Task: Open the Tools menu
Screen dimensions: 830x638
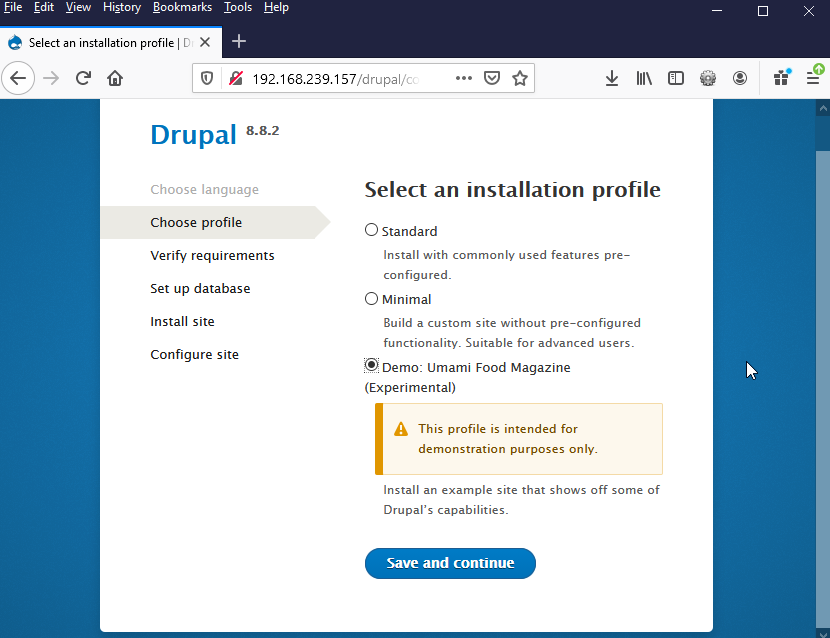Action: pyautogui.click(x=238, y=8)
